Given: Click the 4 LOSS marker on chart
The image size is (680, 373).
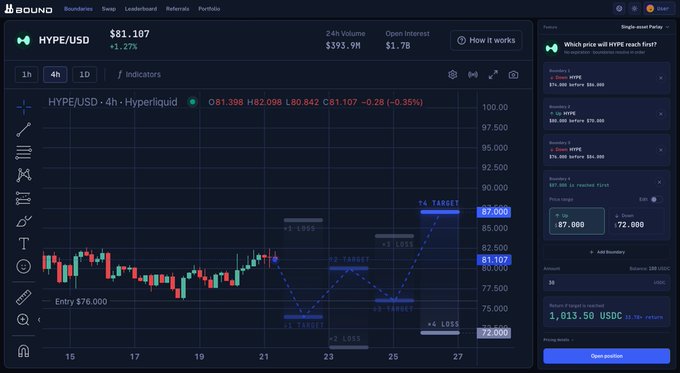Looking at the screenshot, I should pos(443,324).
